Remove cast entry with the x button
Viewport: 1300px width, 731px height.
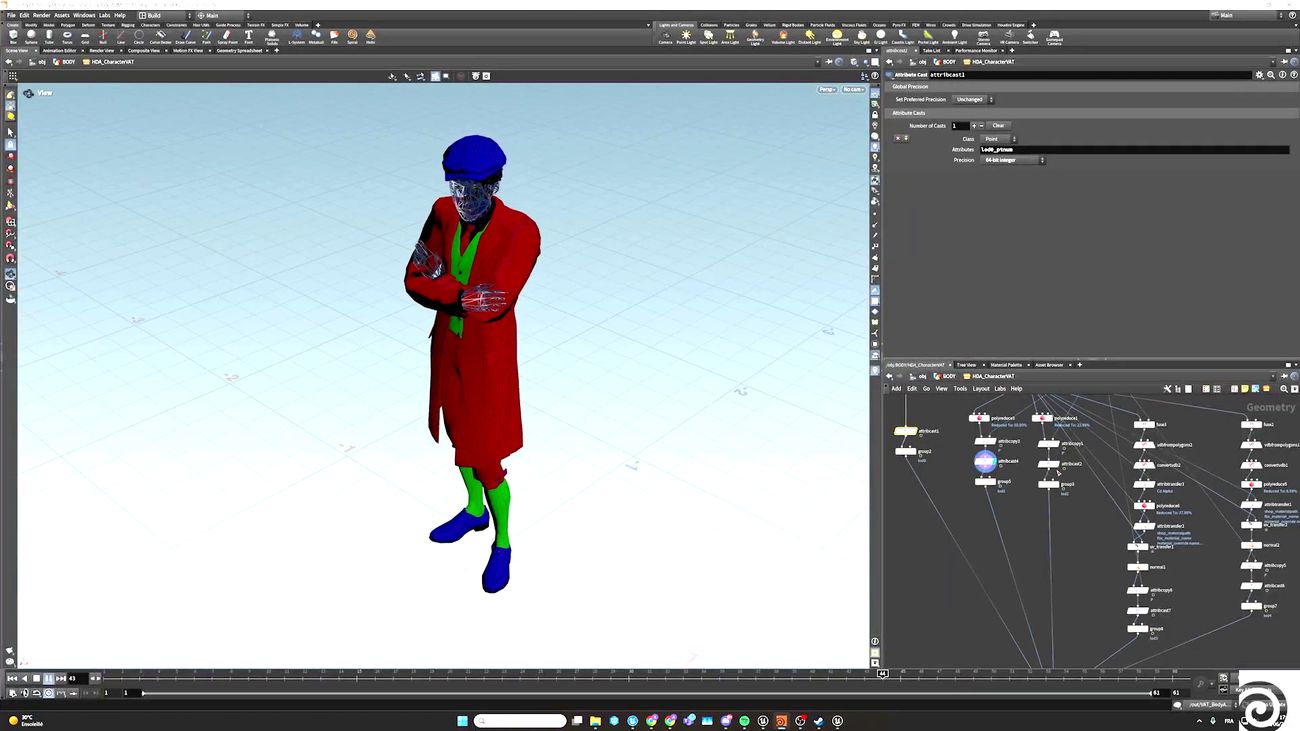(x=898, y=138)
